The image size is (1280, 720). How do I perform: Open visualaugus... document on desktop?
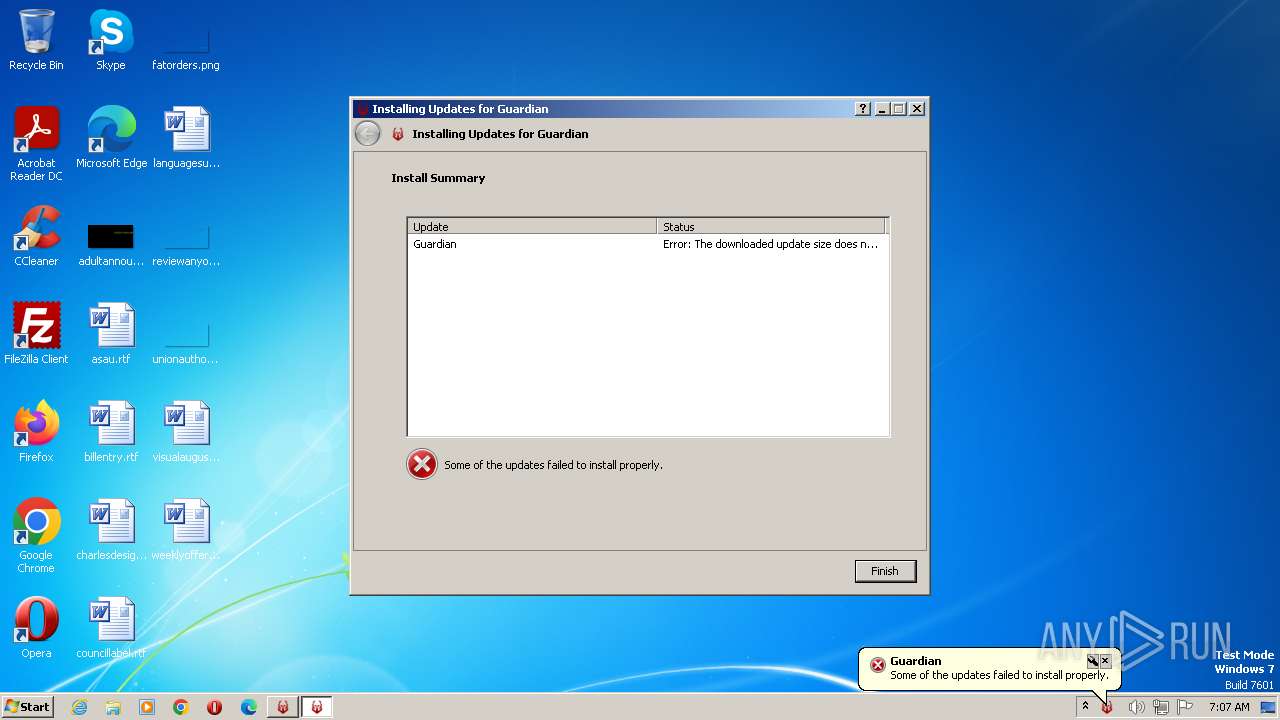(186, 432)
